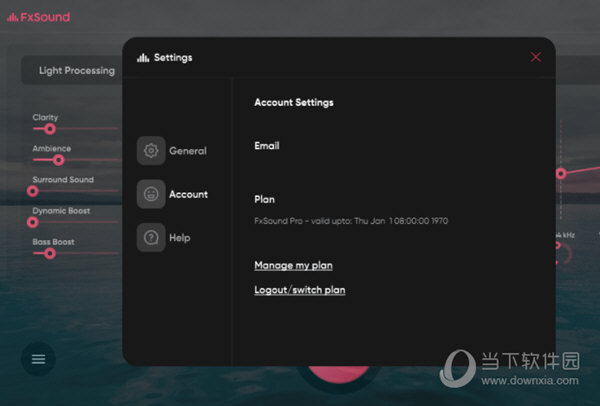Image resolution: width=600 pixels, height=406 pixels.
Task: Follow the Manage my plan link
Action: click(293, 265)
